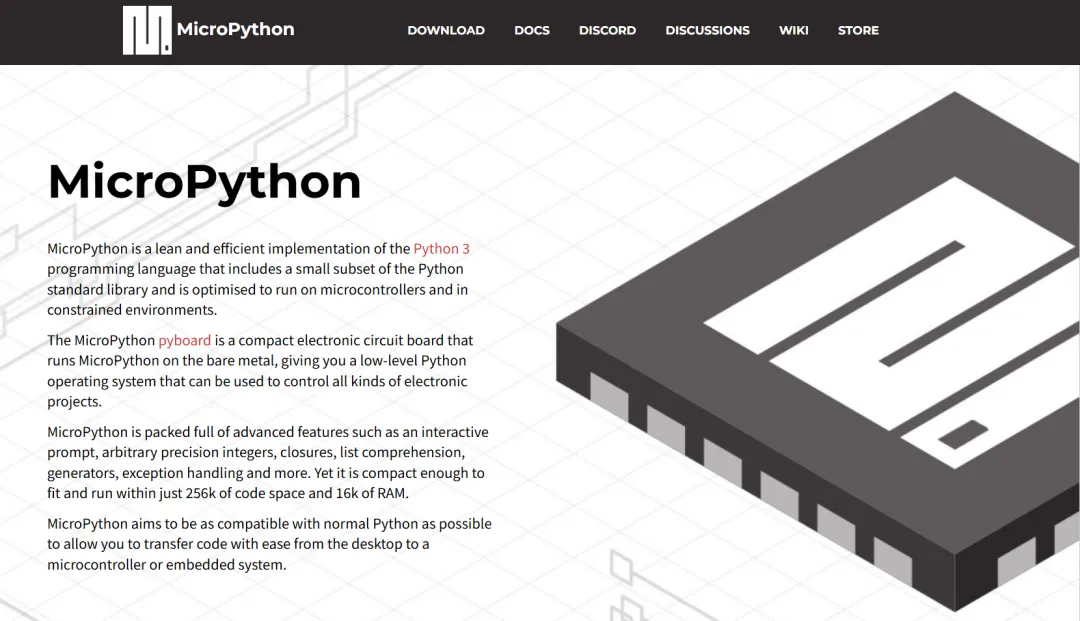Click the isometric chip illustration
This screenshot has height=621, width=1080.
[x=818, y=351]
